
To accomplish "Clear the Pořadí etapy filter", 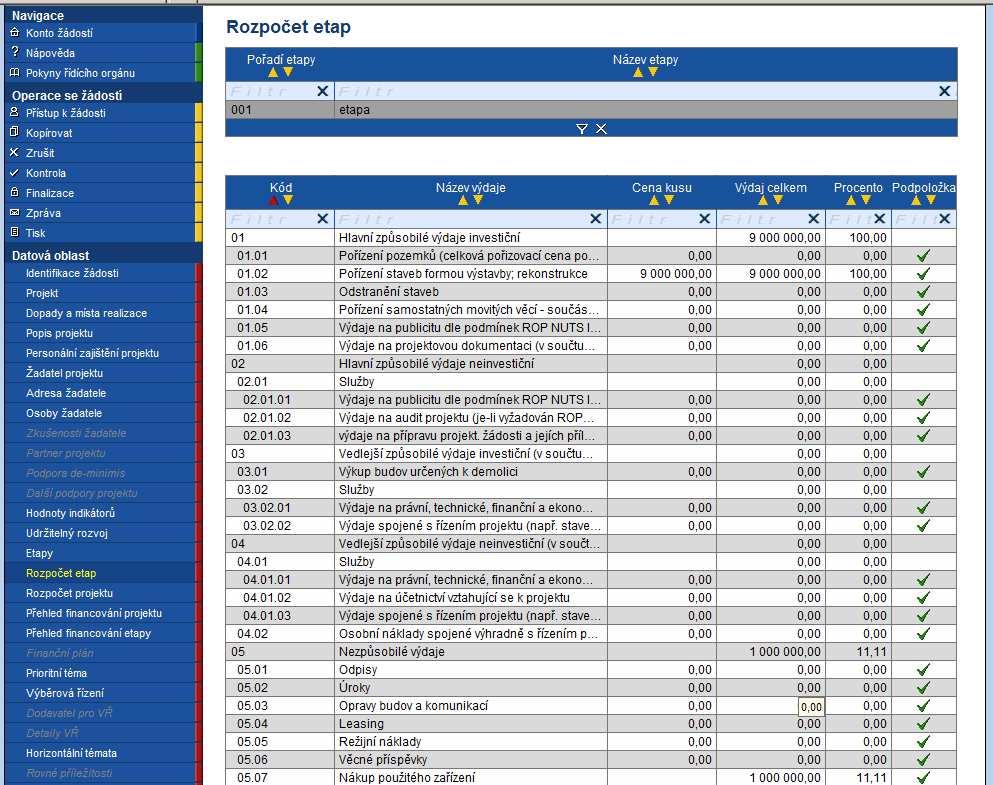I will pos(322,91).
